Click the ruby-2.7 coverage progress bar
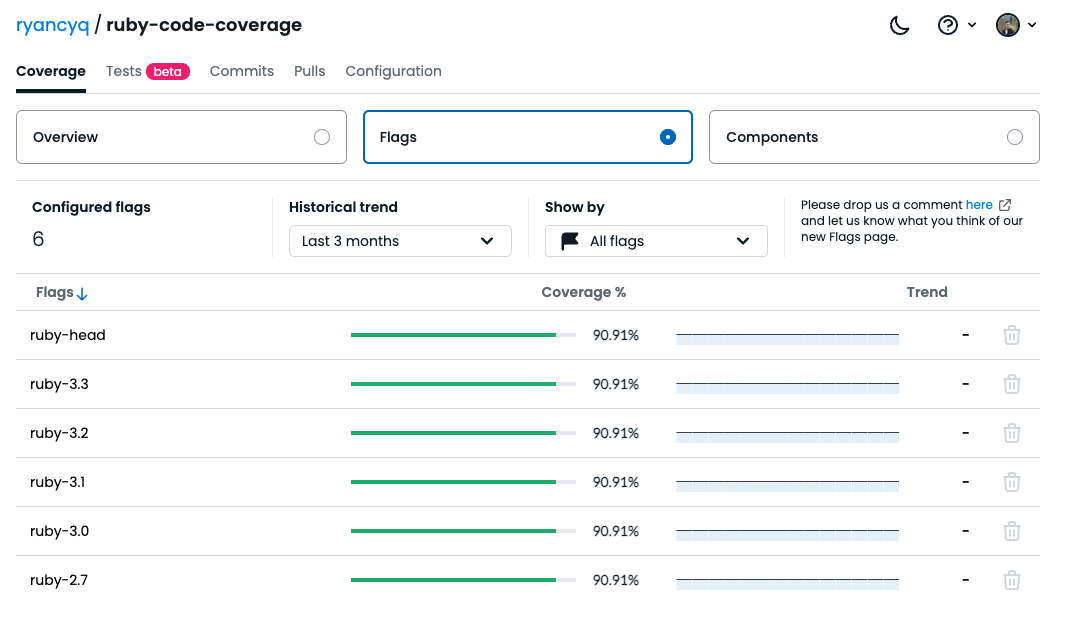Screen dimensions: 1079x638 463,580
